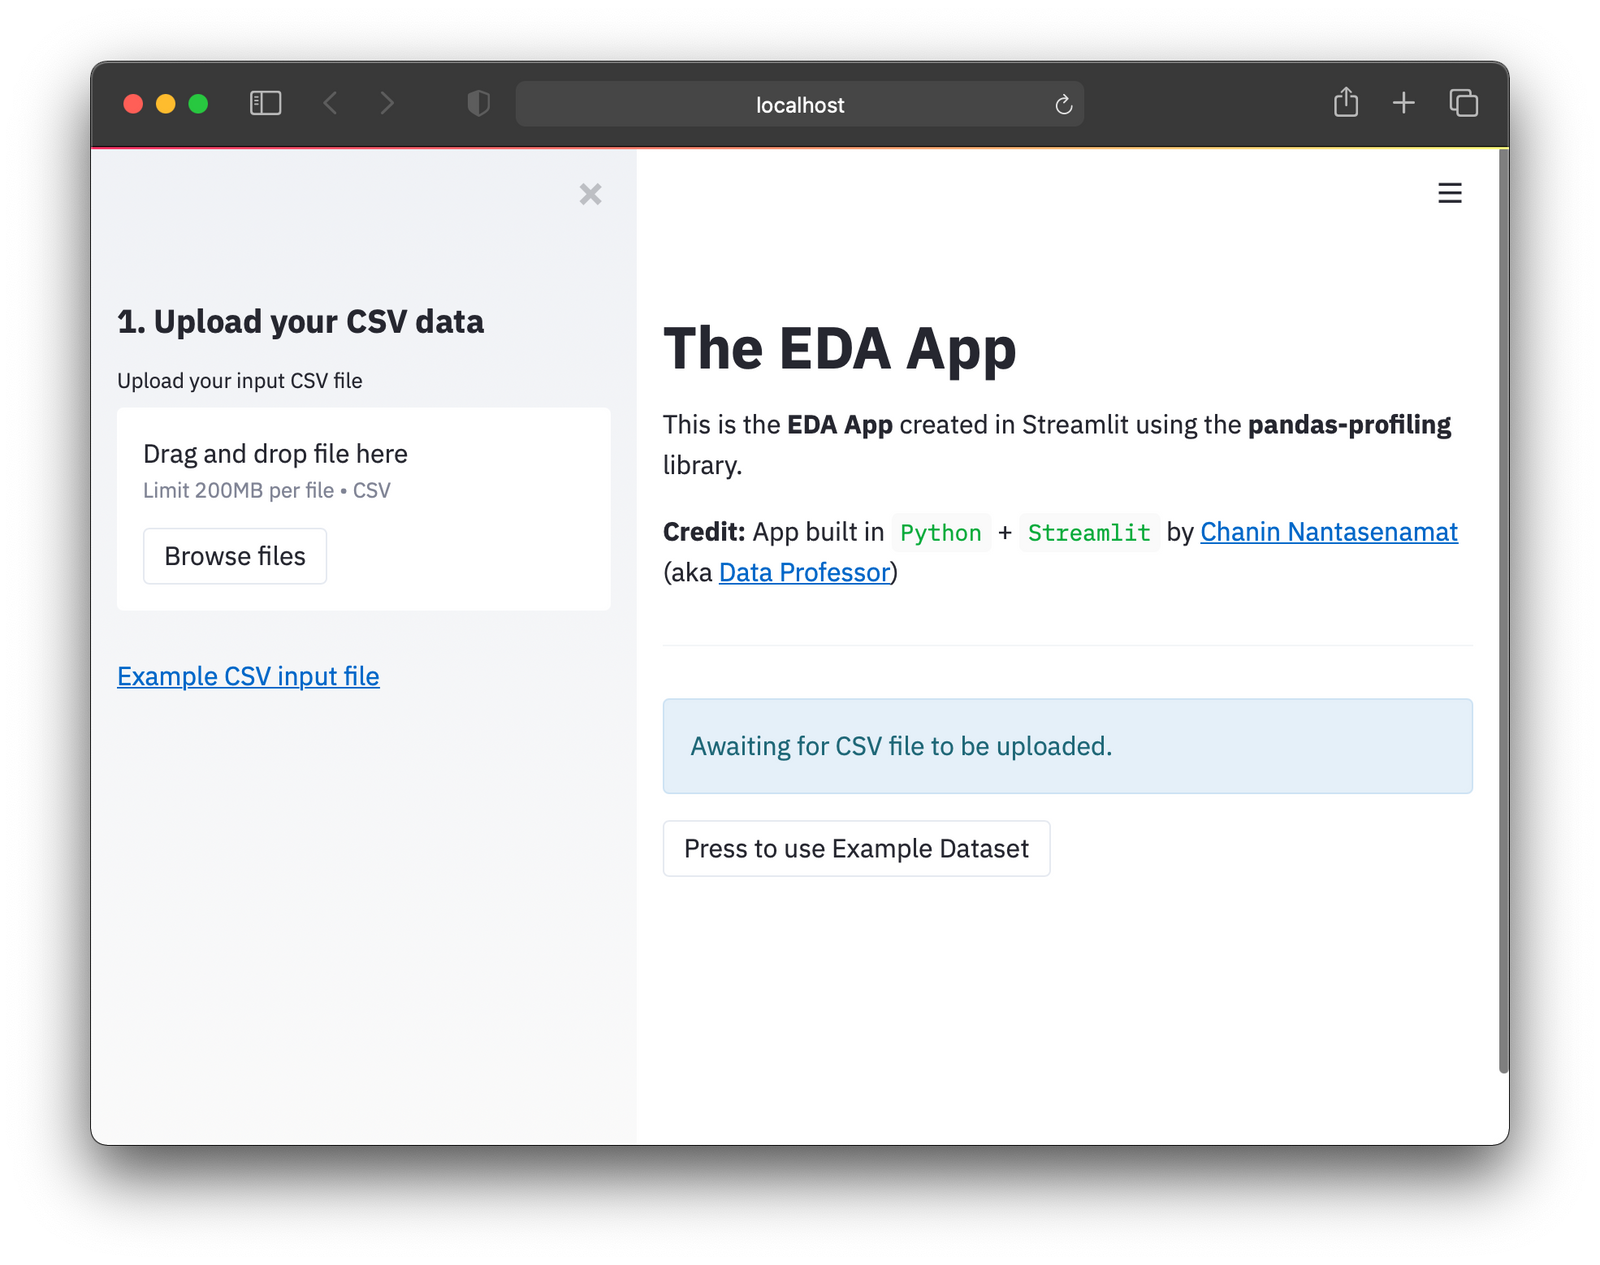
Task: Click inside the localhost address bar
Action: click(798, 103)
